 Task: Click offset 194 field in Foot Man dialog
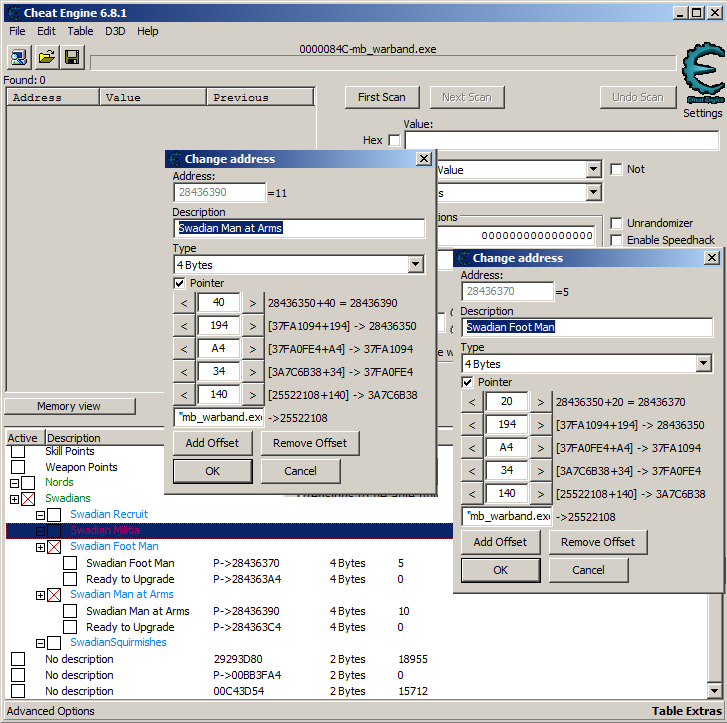(506, 424)
